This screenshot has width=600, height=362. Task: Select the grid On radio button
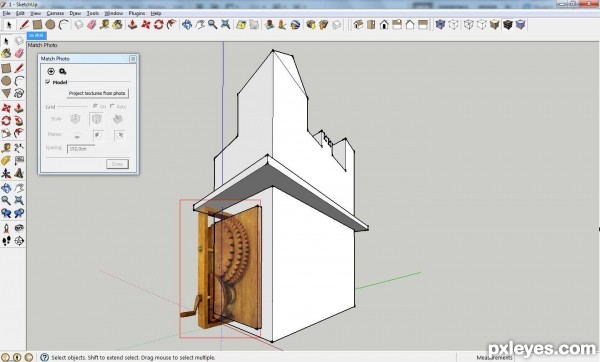pos(95,106)
